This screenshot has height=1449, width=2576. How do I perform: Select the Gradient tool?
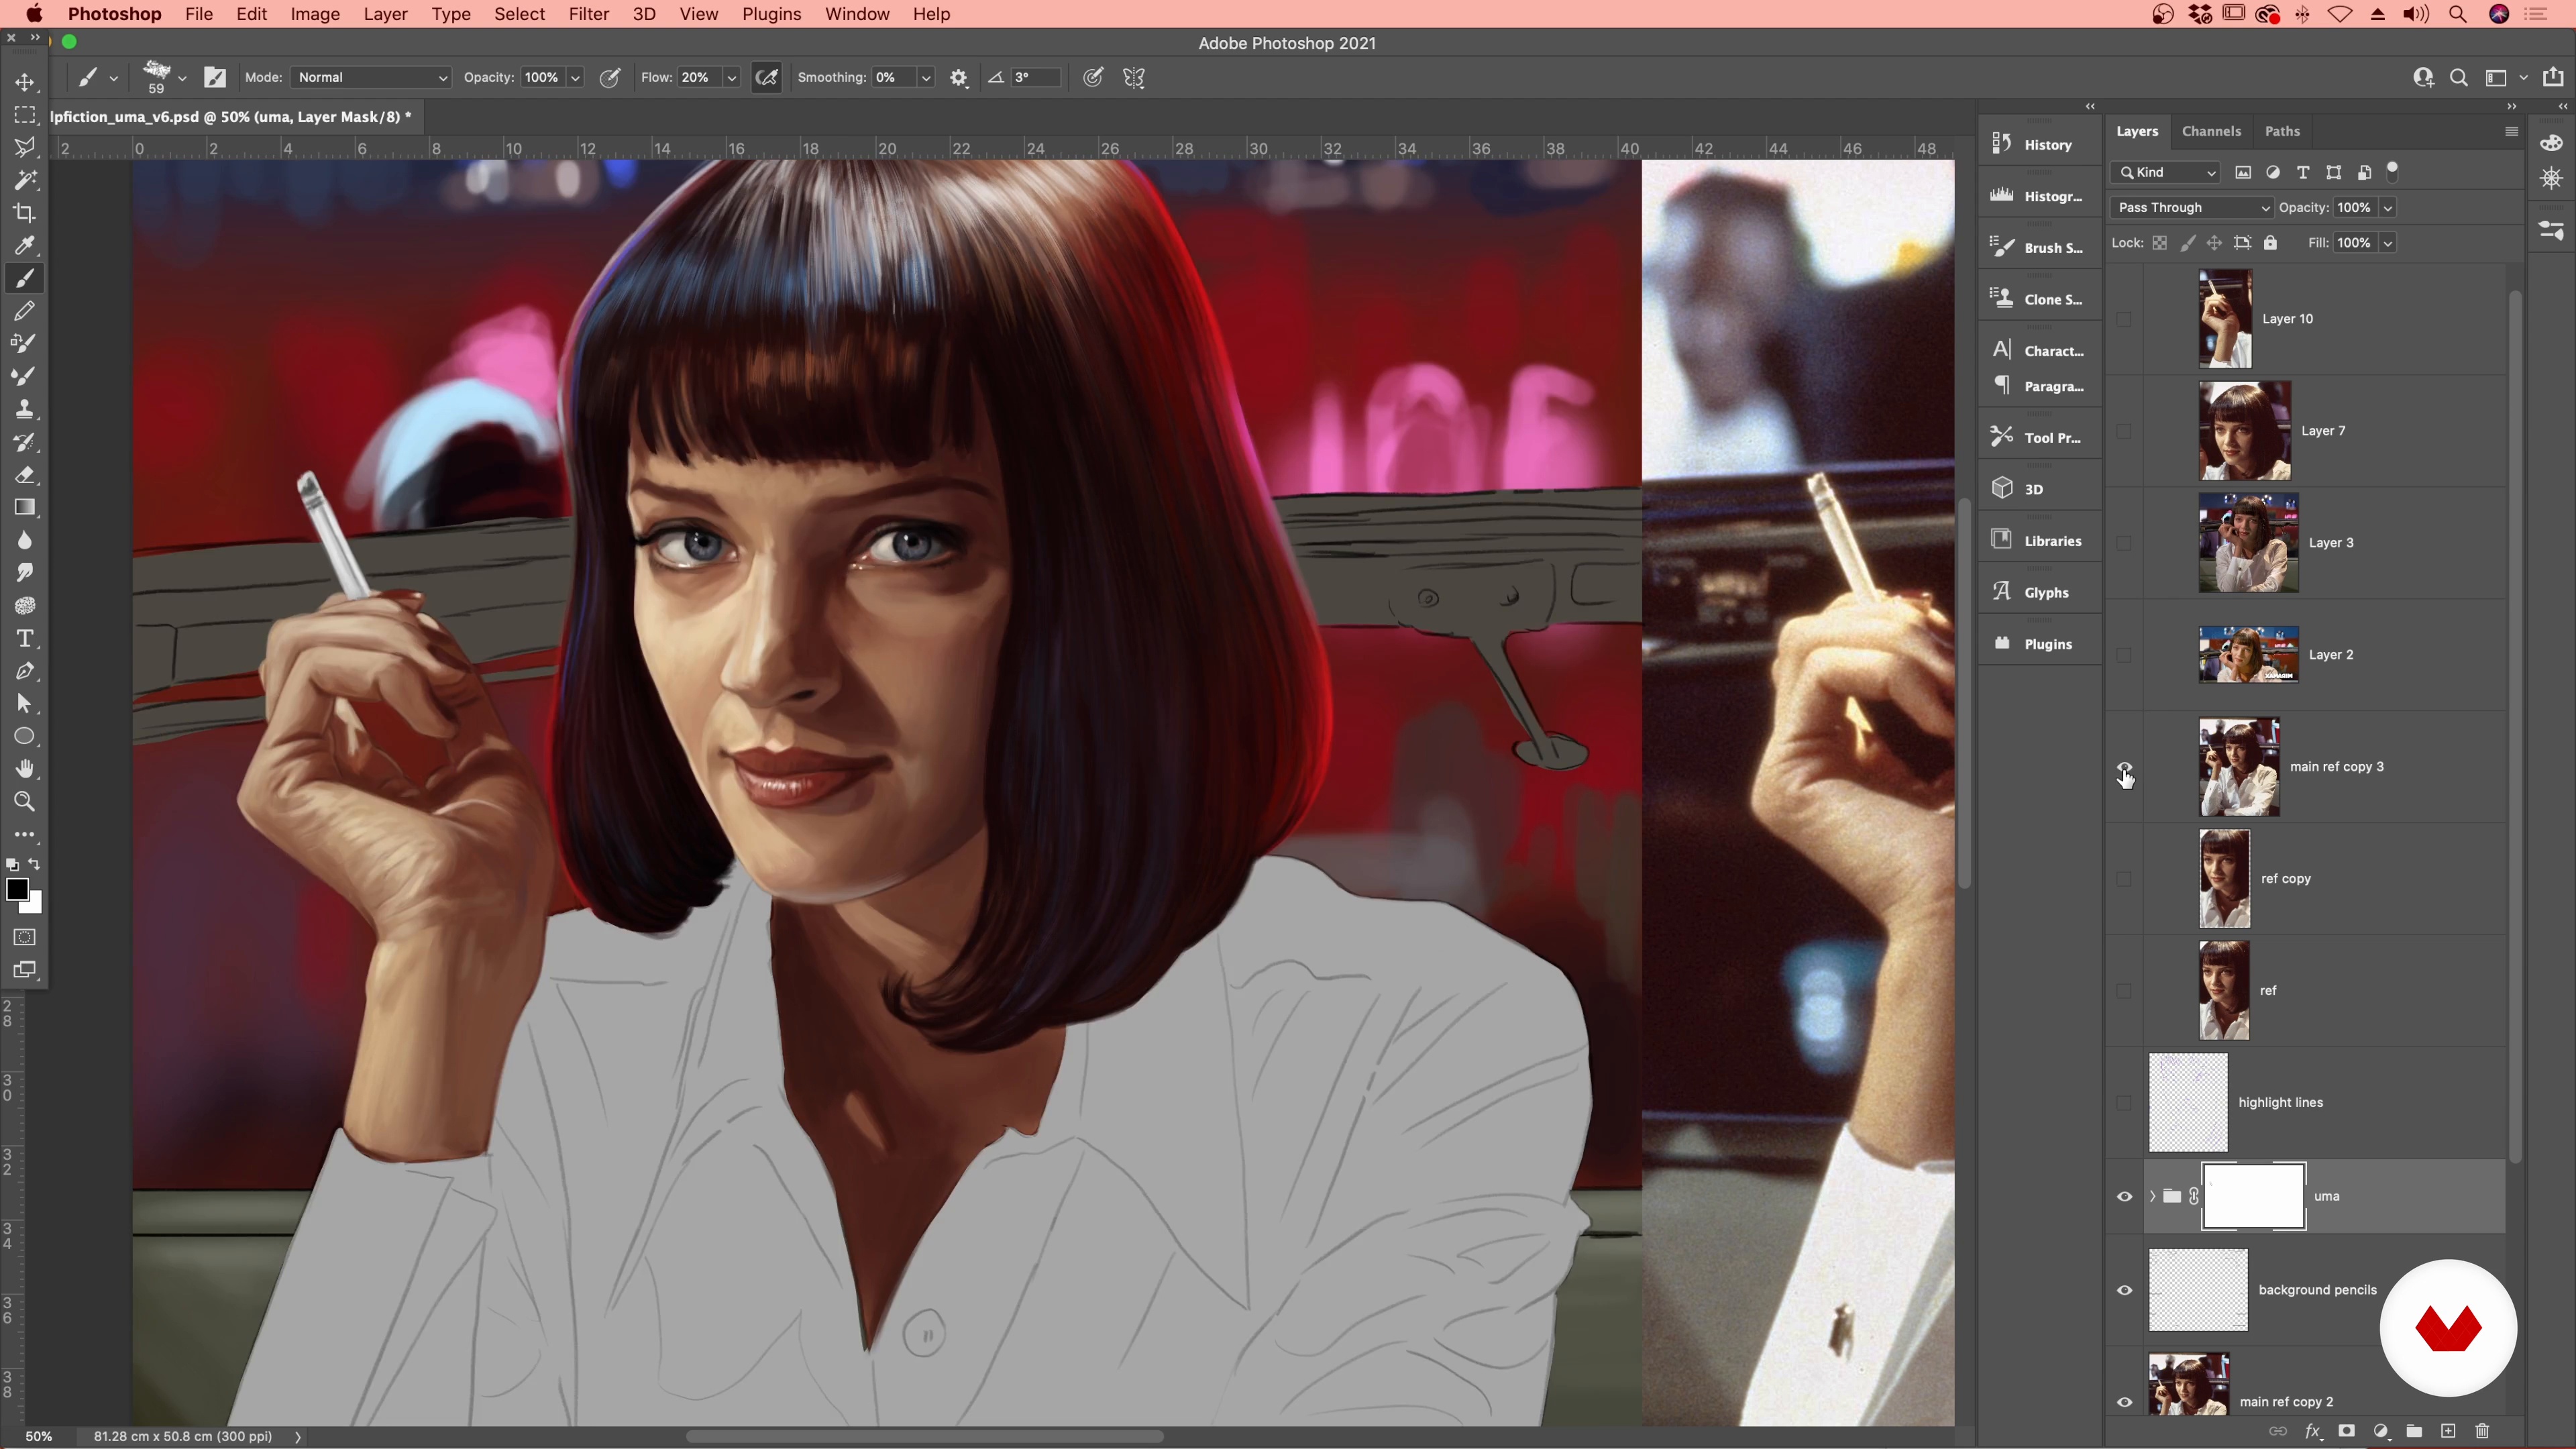25,508
